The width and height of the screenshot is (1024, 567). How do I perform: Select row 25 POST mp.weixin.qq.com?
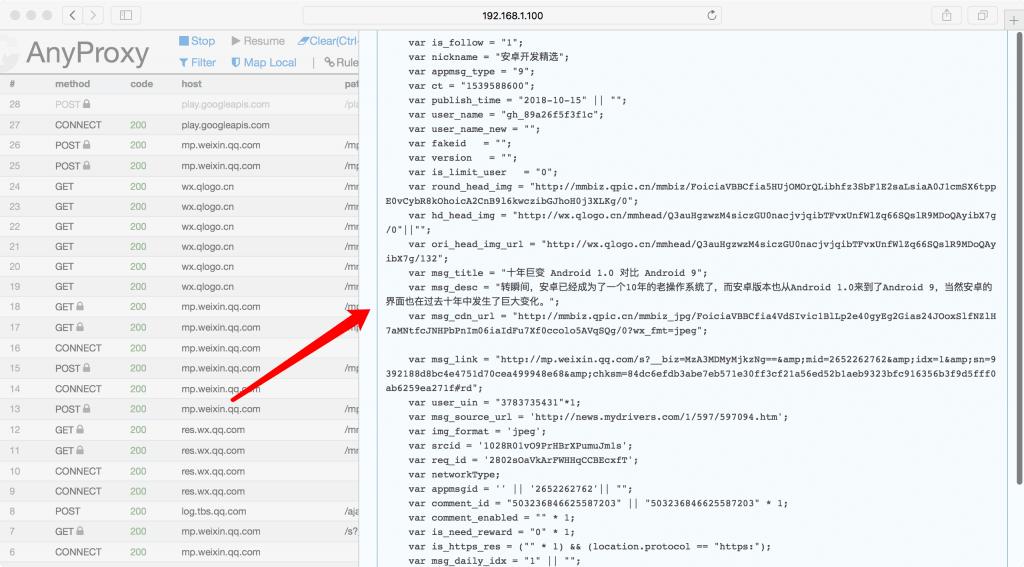[x=180, y=166]
